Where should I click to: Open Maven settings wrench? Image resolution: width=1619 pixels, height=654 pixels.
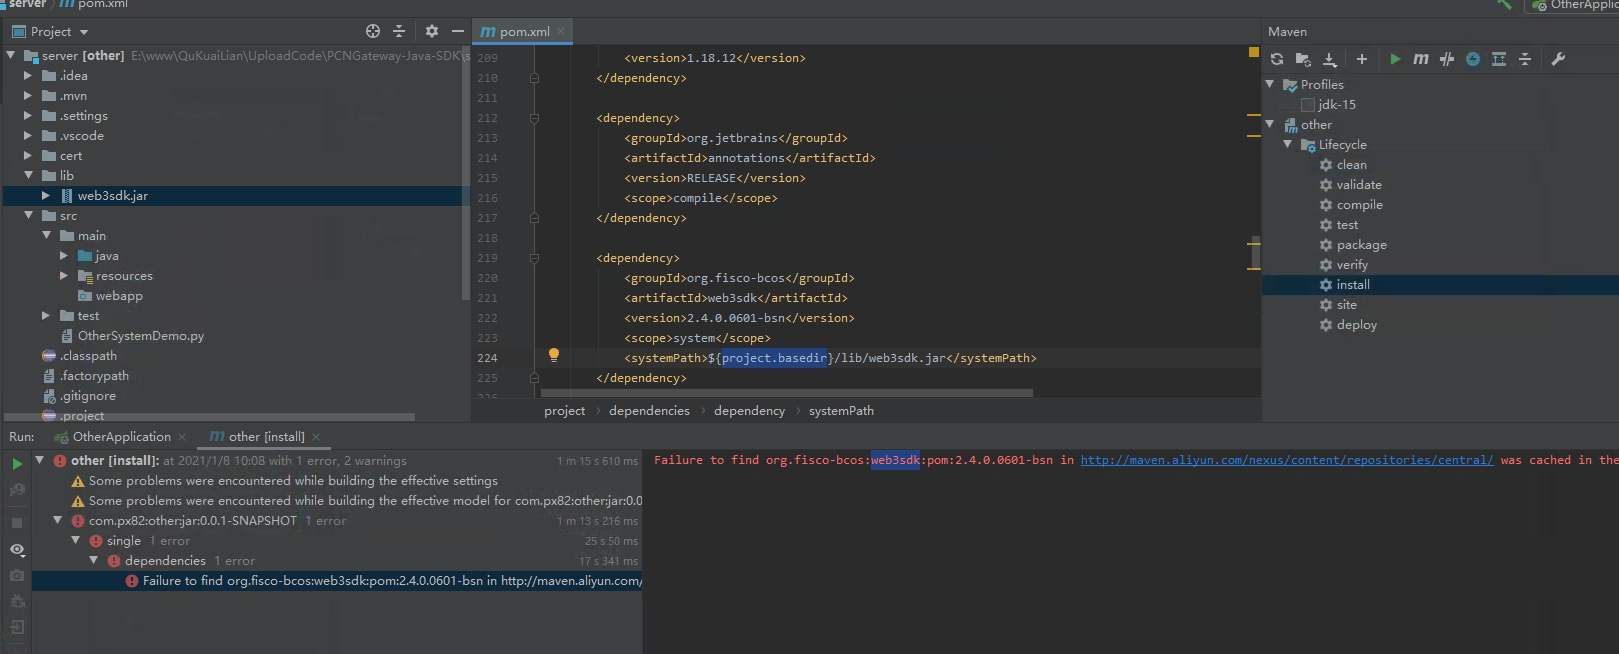coord(1558,59)
